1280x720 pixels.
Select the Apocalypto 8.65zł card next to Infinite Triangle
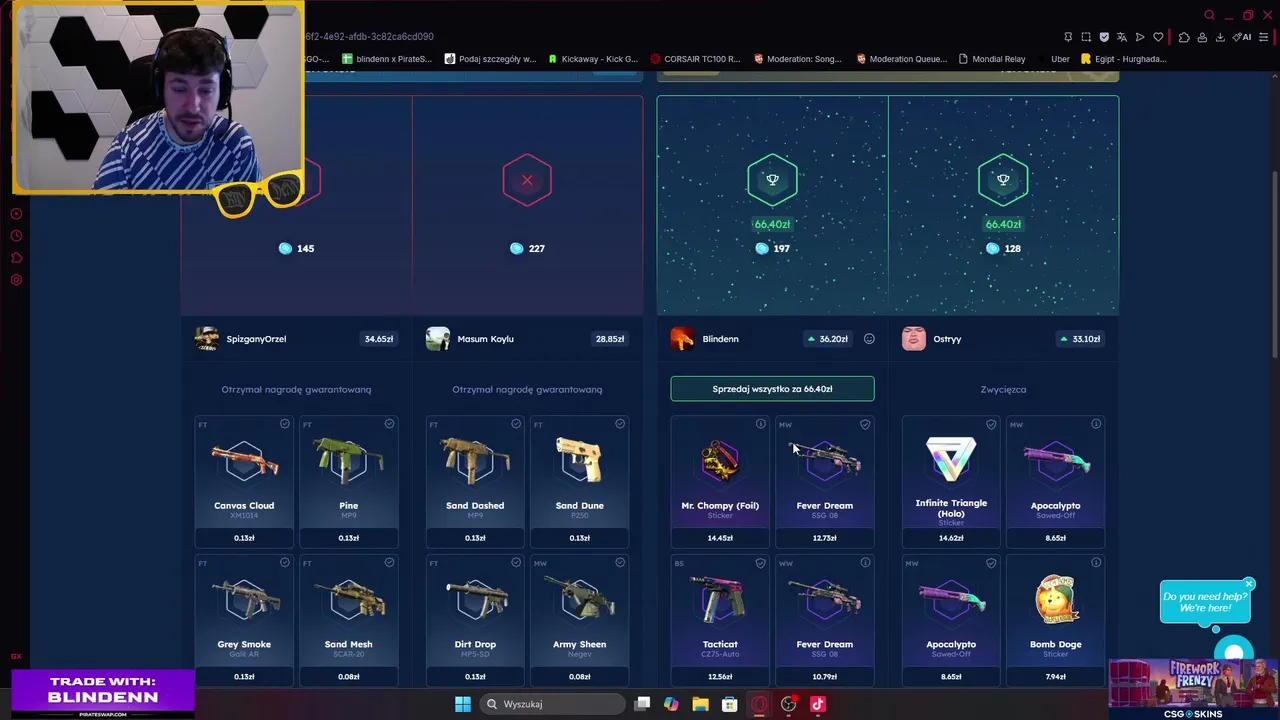point(1055,481)
